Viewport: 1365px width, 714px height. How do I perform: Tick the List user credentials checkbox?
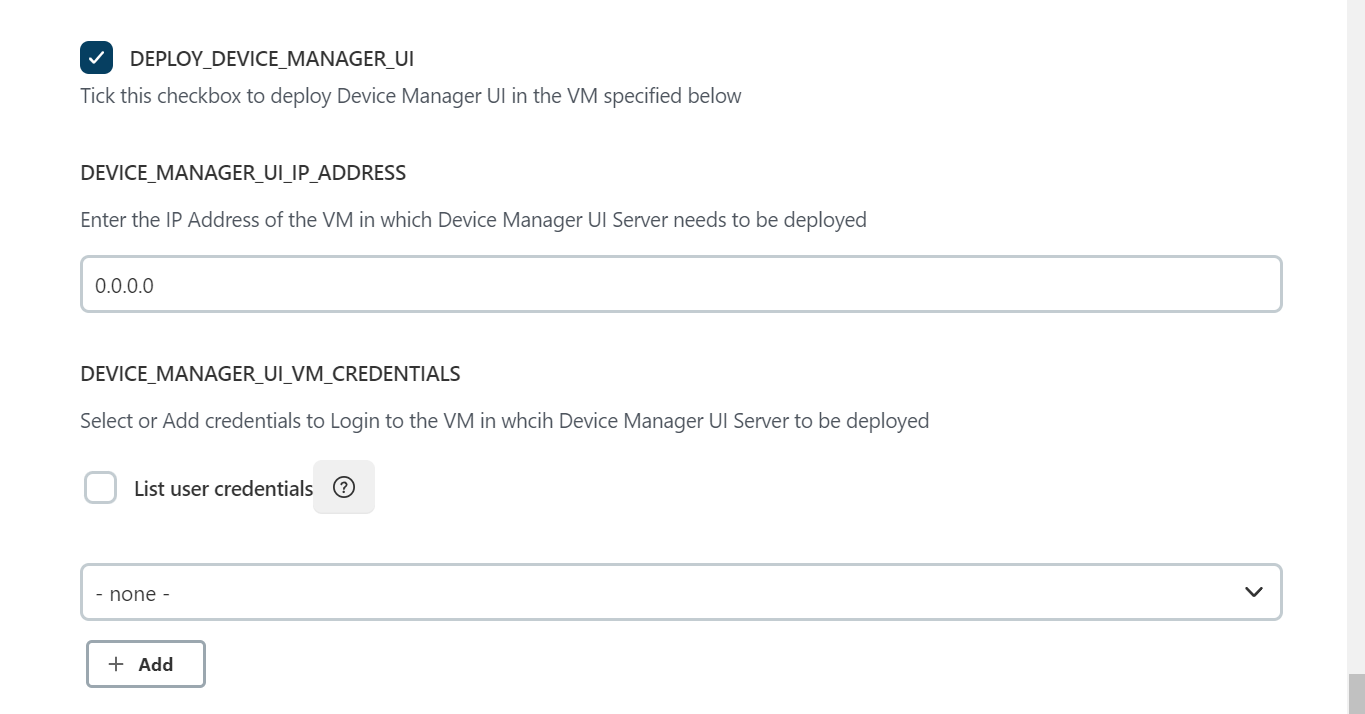click(101, 488)
